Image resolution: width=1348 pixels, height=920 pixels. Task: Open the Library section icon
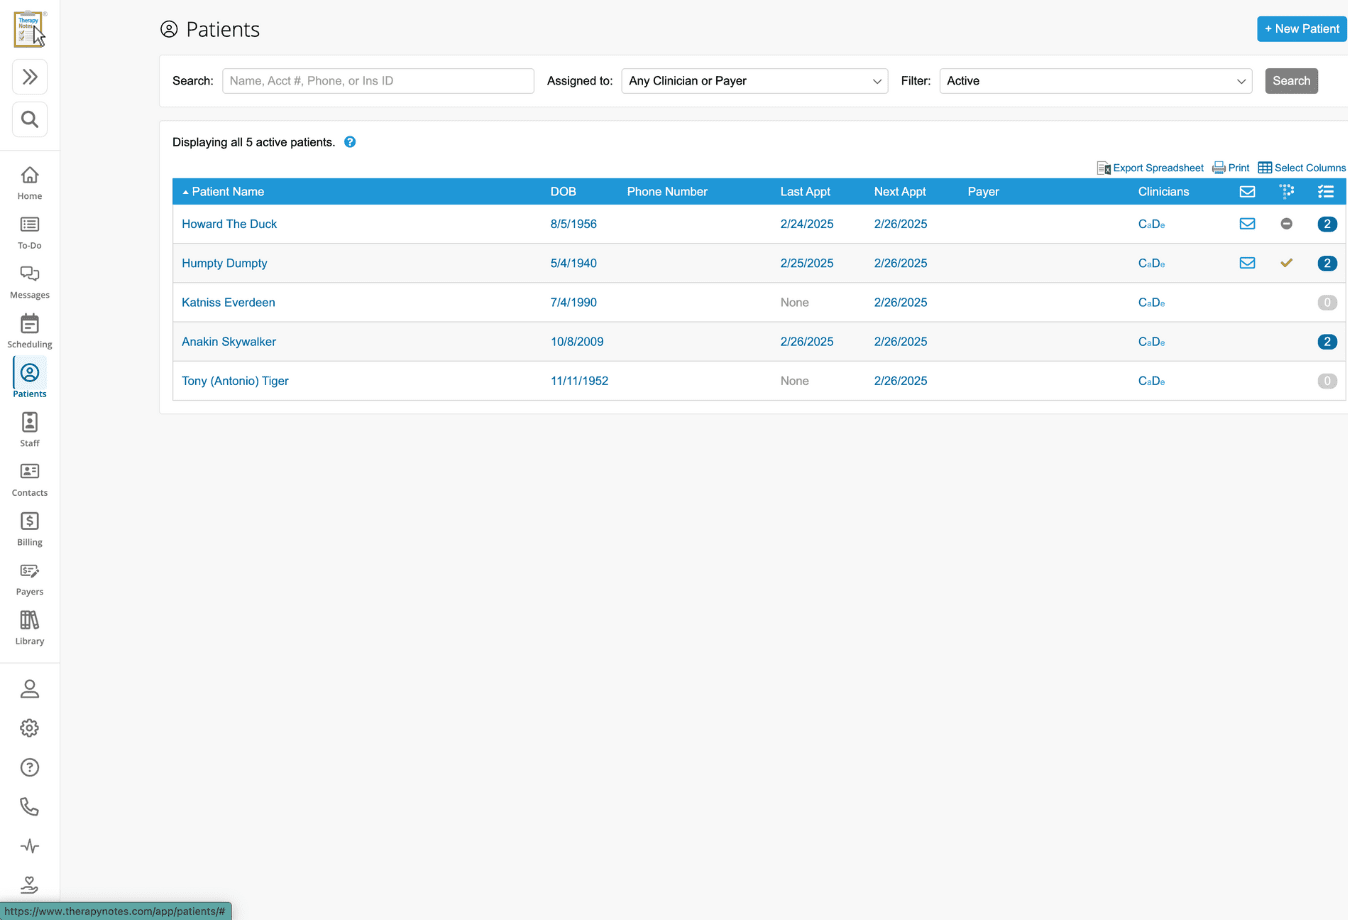click(x=30, y=627)
